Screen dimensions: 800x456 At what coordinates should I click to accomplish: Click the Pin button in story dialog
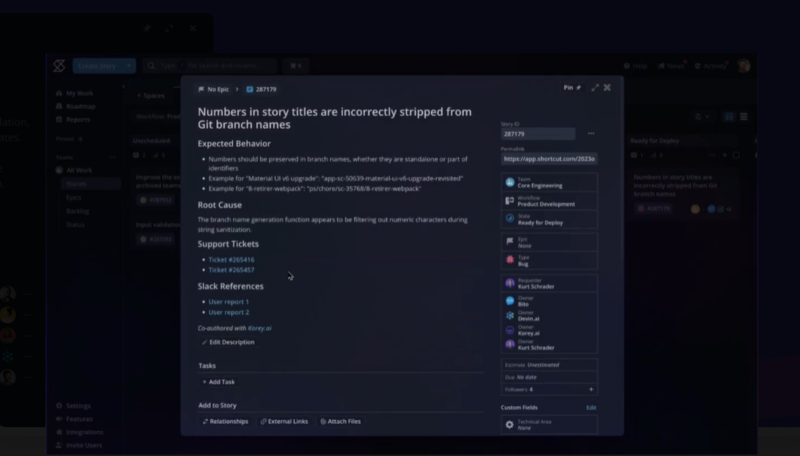(571, 88)
